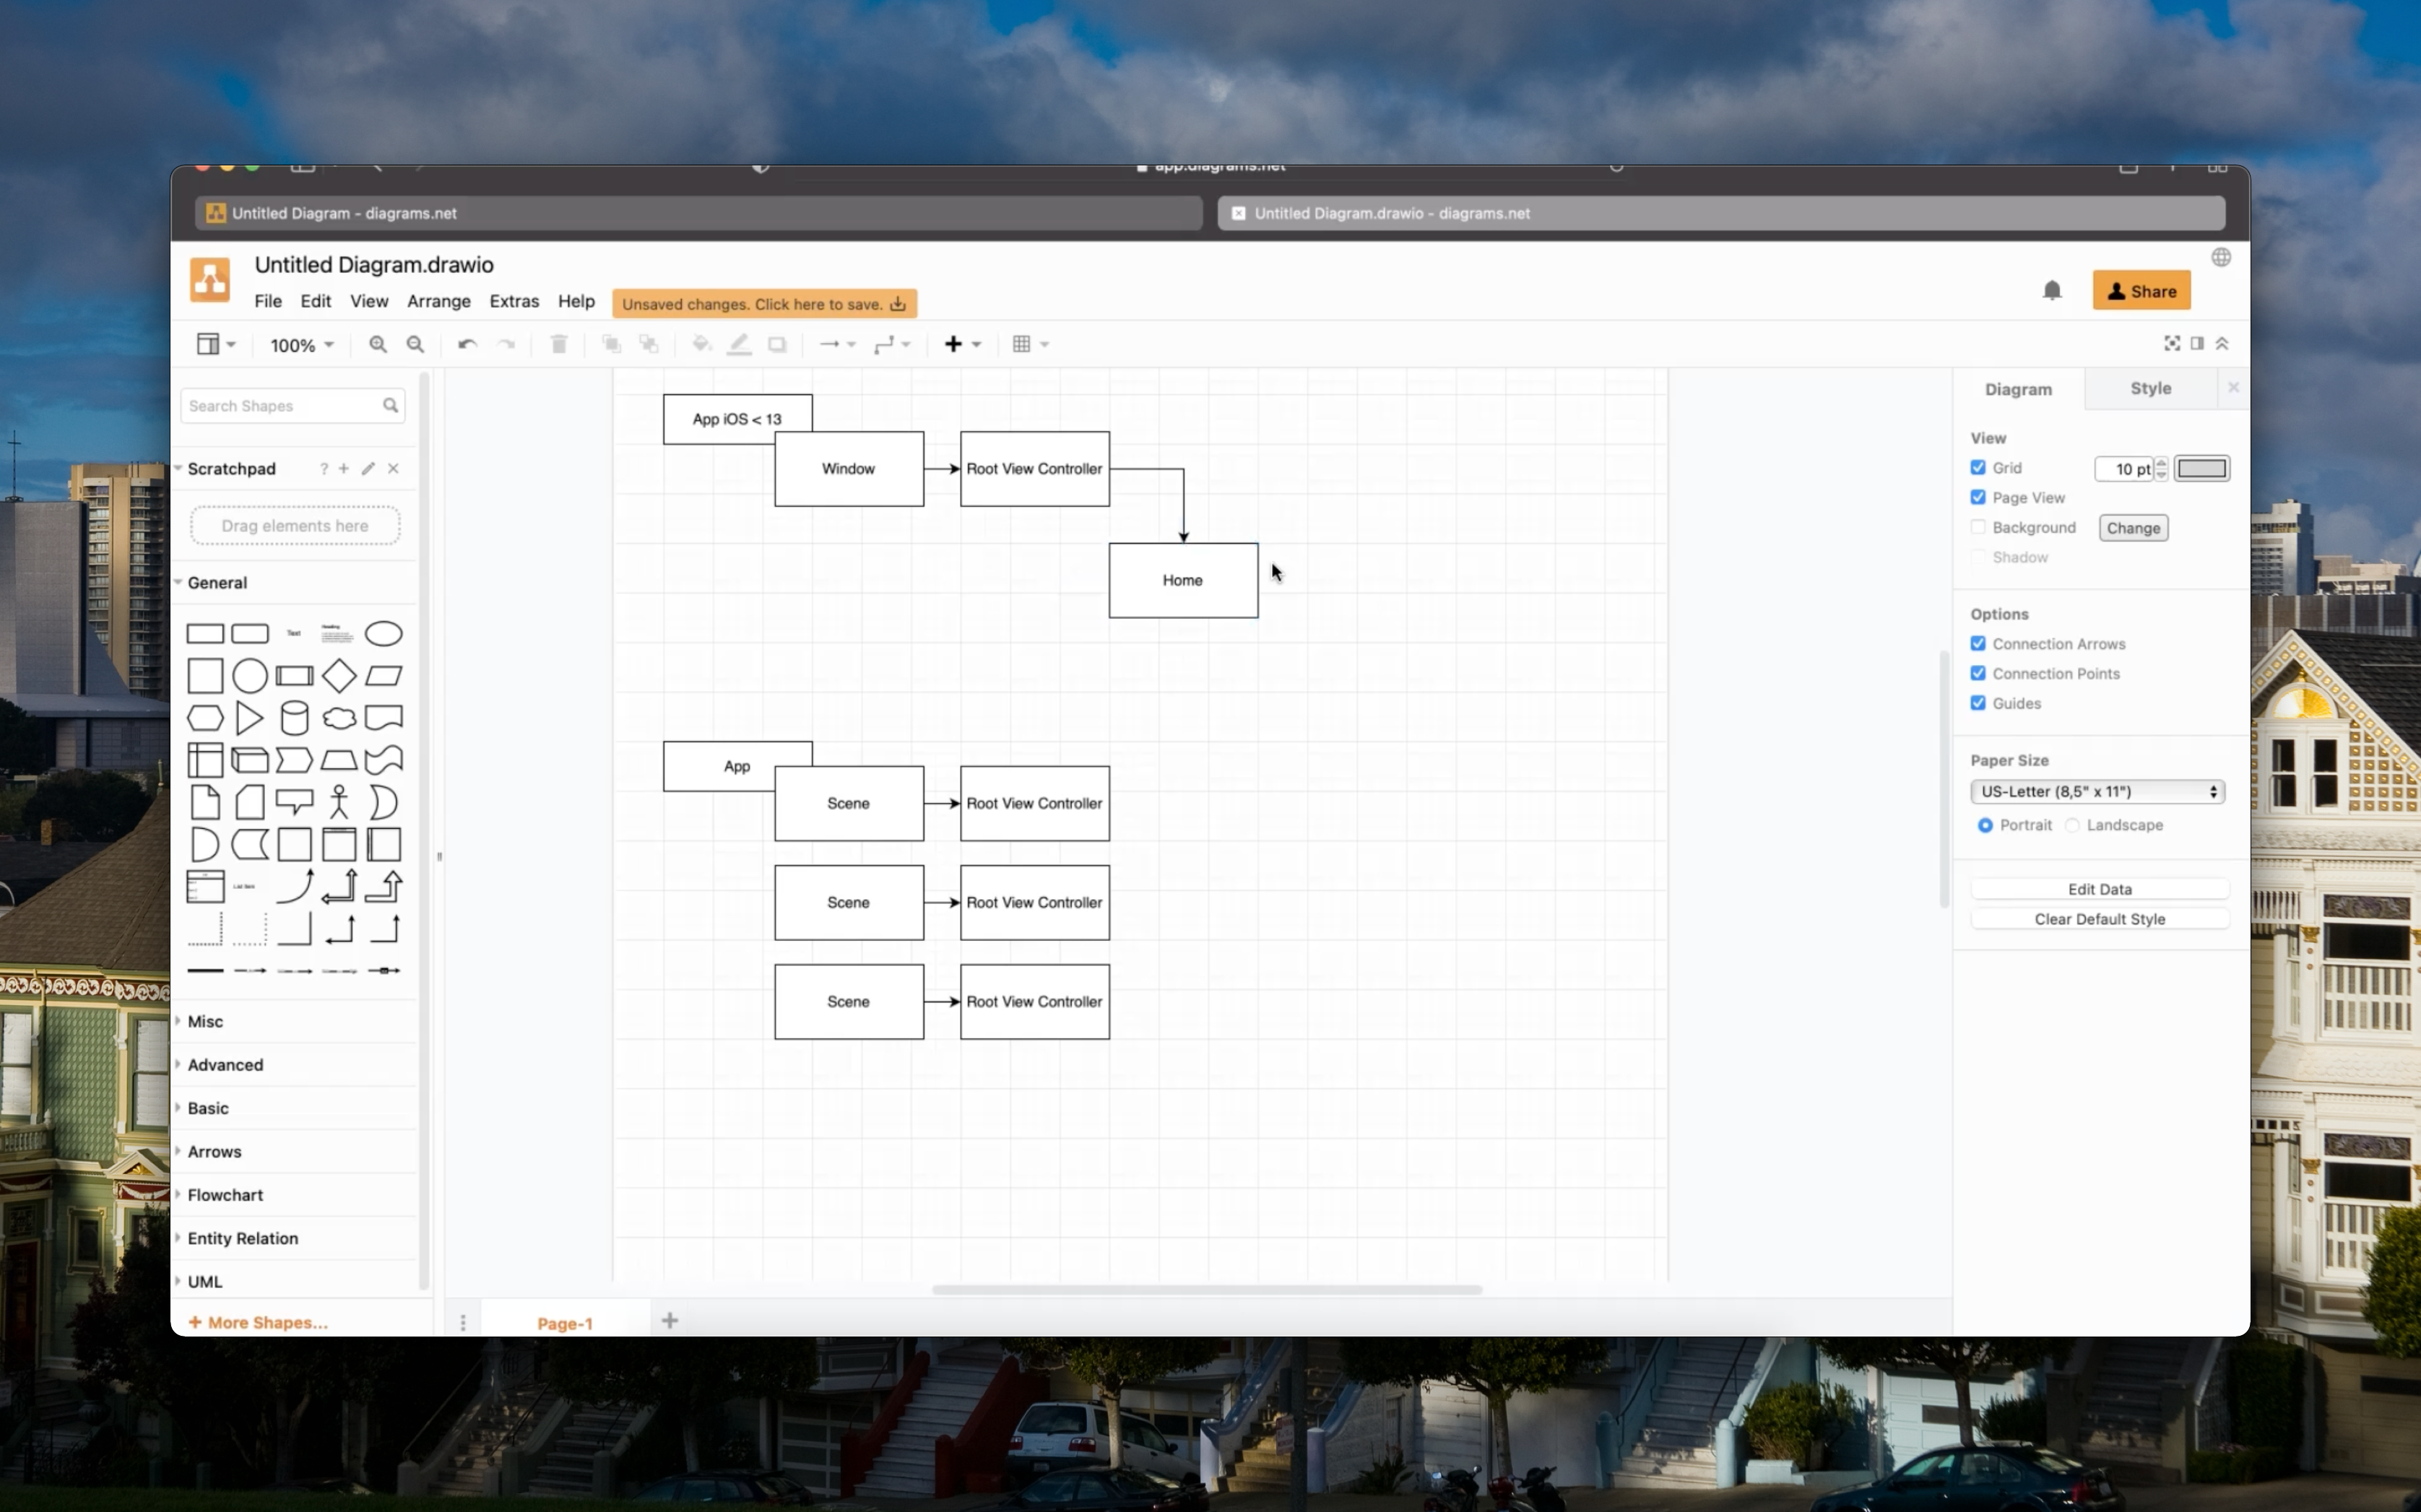Expand the UML shapes section
The image size is (2421, 1512).
pyautogui.click(x=205, y=1282)
